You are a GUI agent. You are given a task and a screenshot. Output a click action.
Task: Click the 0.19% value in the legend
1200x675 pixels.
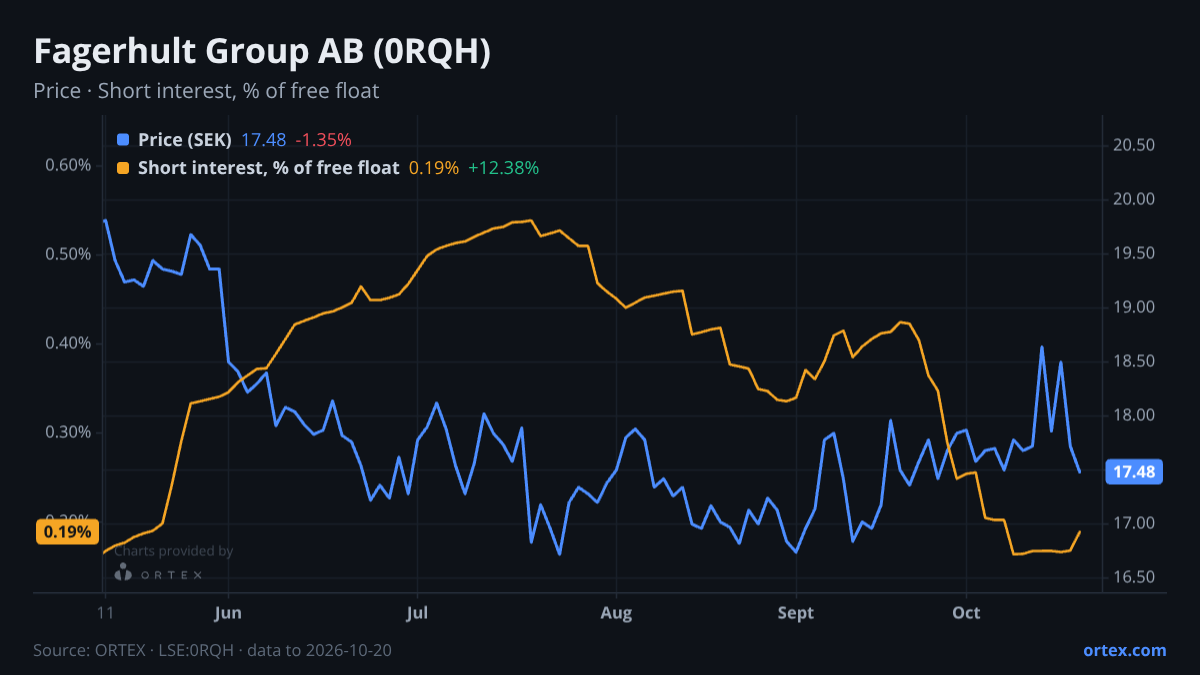tap(434, 168)
